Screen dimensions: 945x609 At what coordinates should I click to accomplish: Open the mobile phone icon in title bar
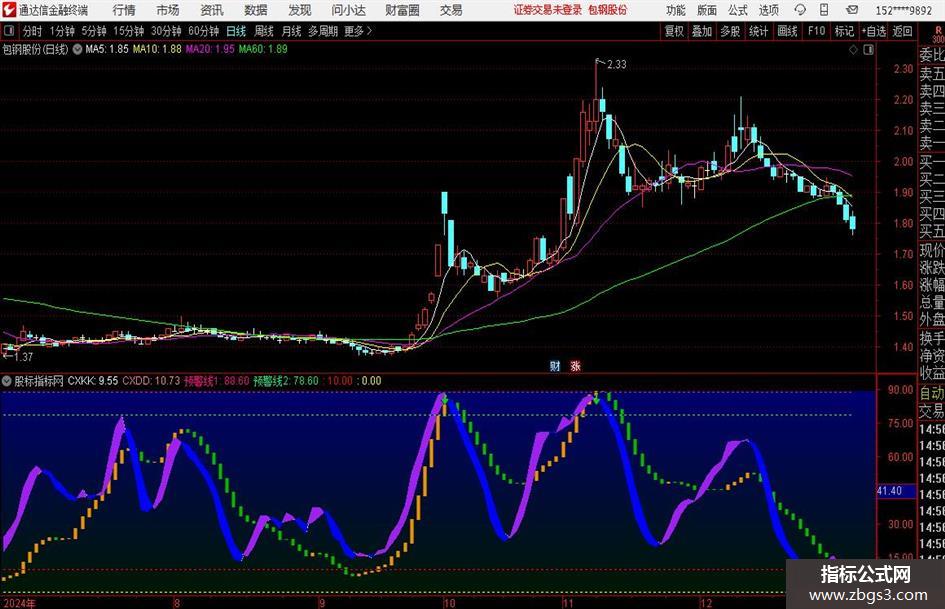[x=824, y=10]
